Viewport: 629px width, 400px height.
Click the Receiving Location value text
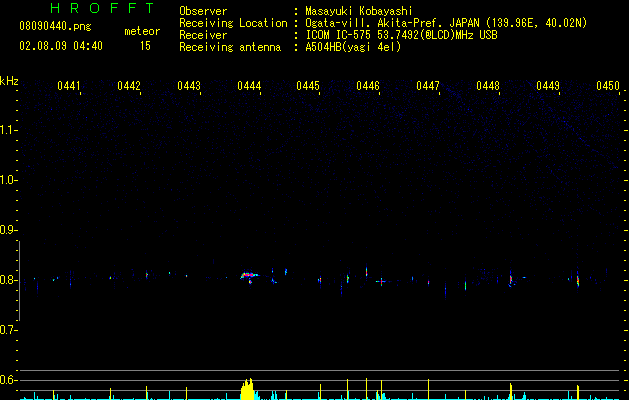pyautogui.click(x=446, y=23)
